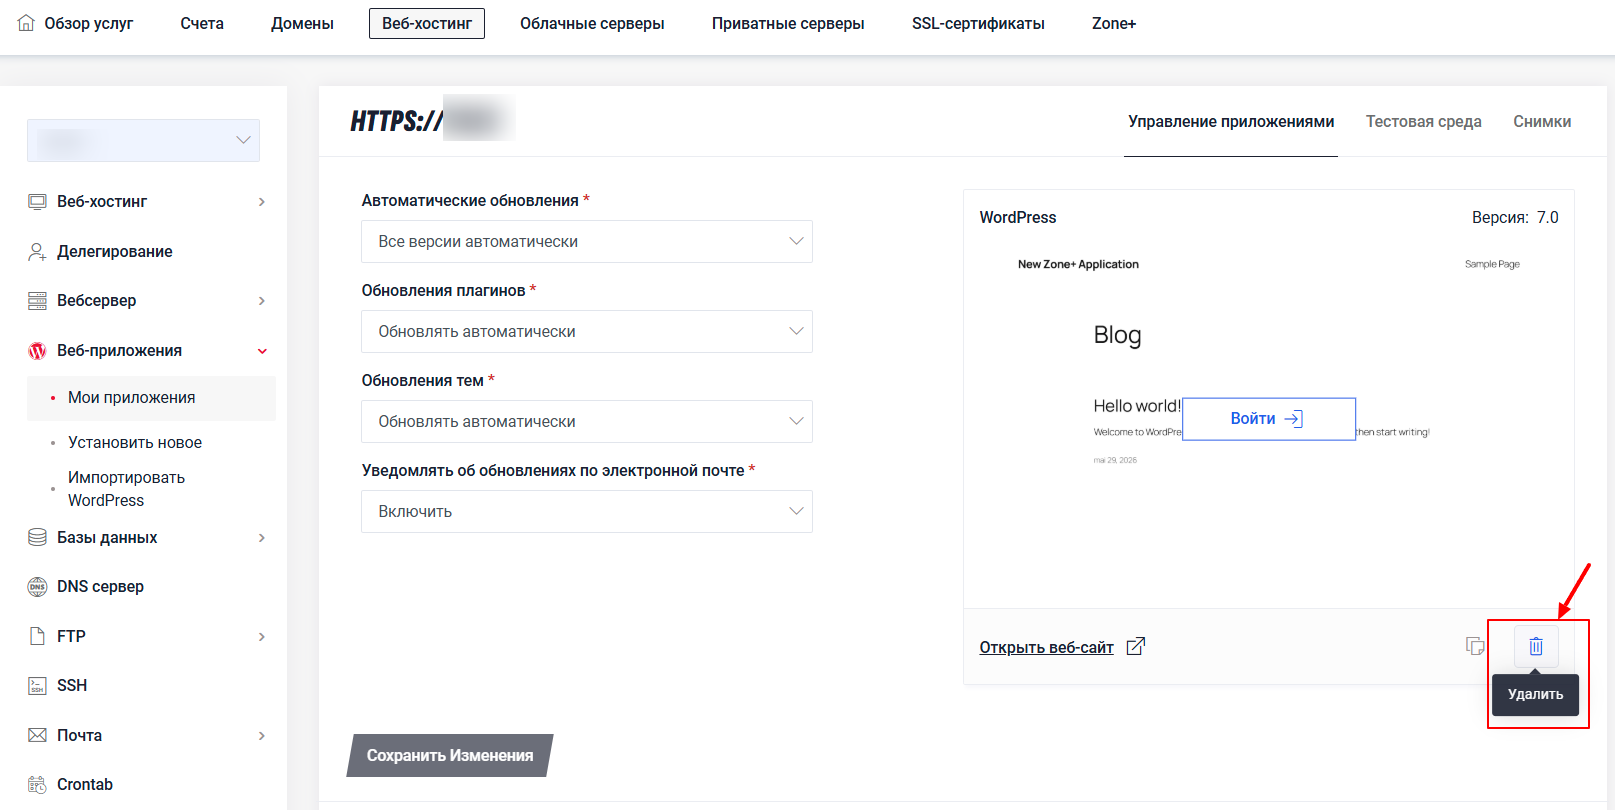The height and width of the screenshot is (810, 1615).
Task: Click the Почта envelope icon
Action: coord(37,735)
